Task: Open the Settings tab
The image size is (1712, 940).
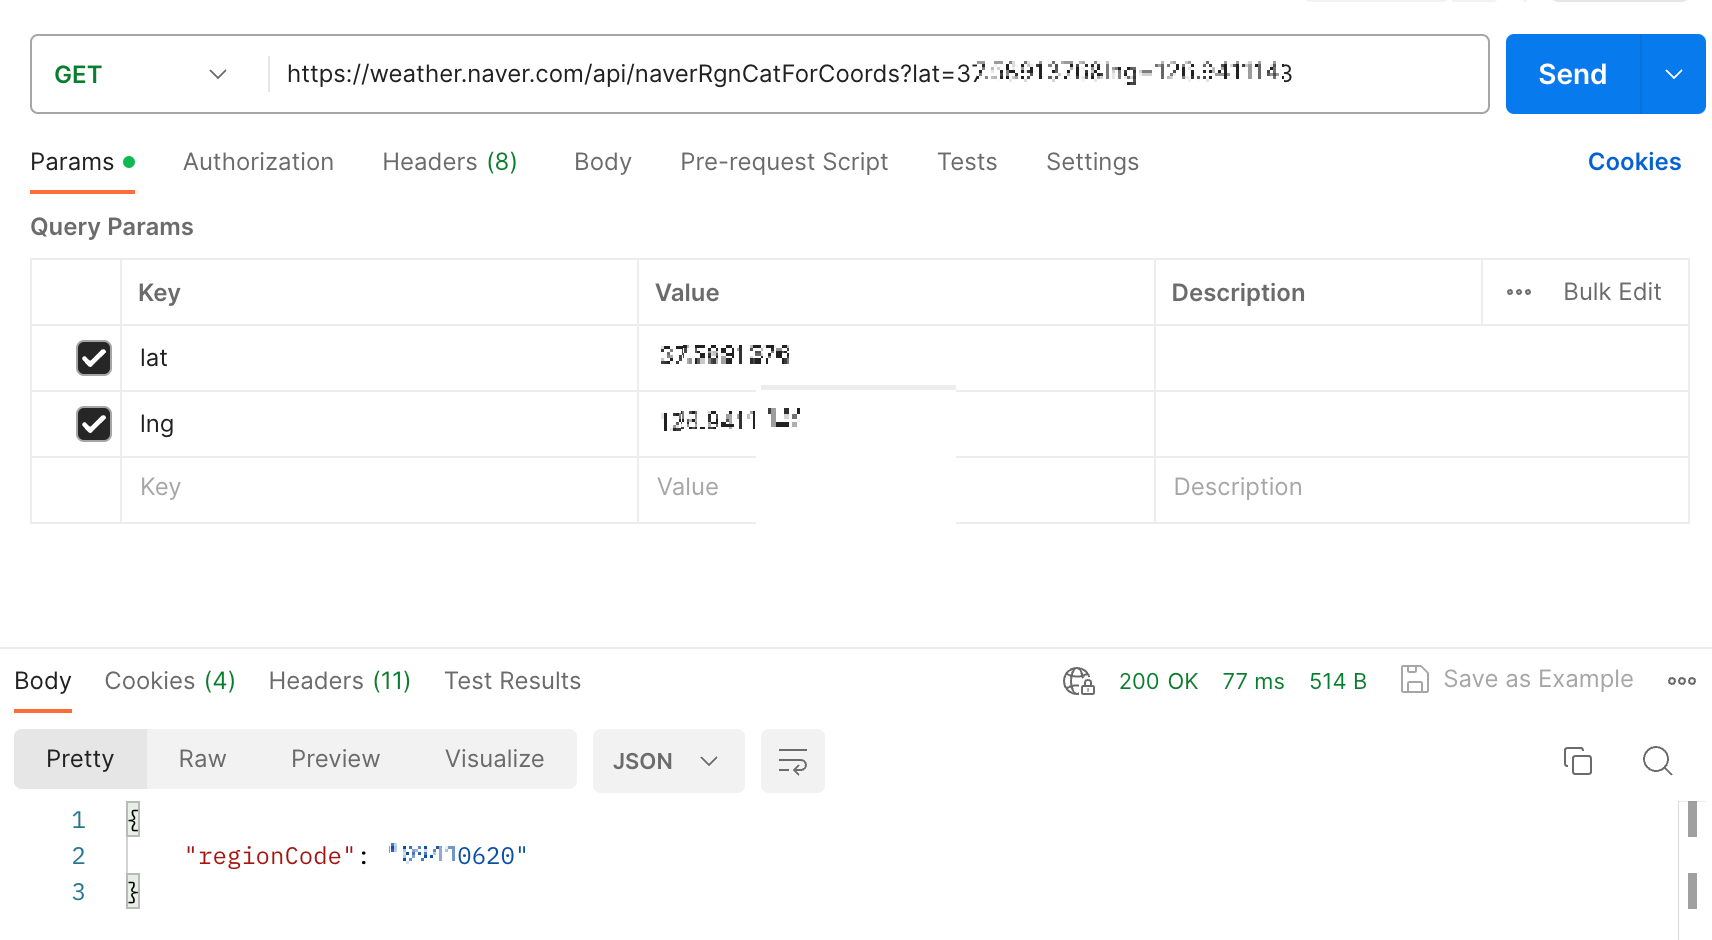Action: point(1092,162)
